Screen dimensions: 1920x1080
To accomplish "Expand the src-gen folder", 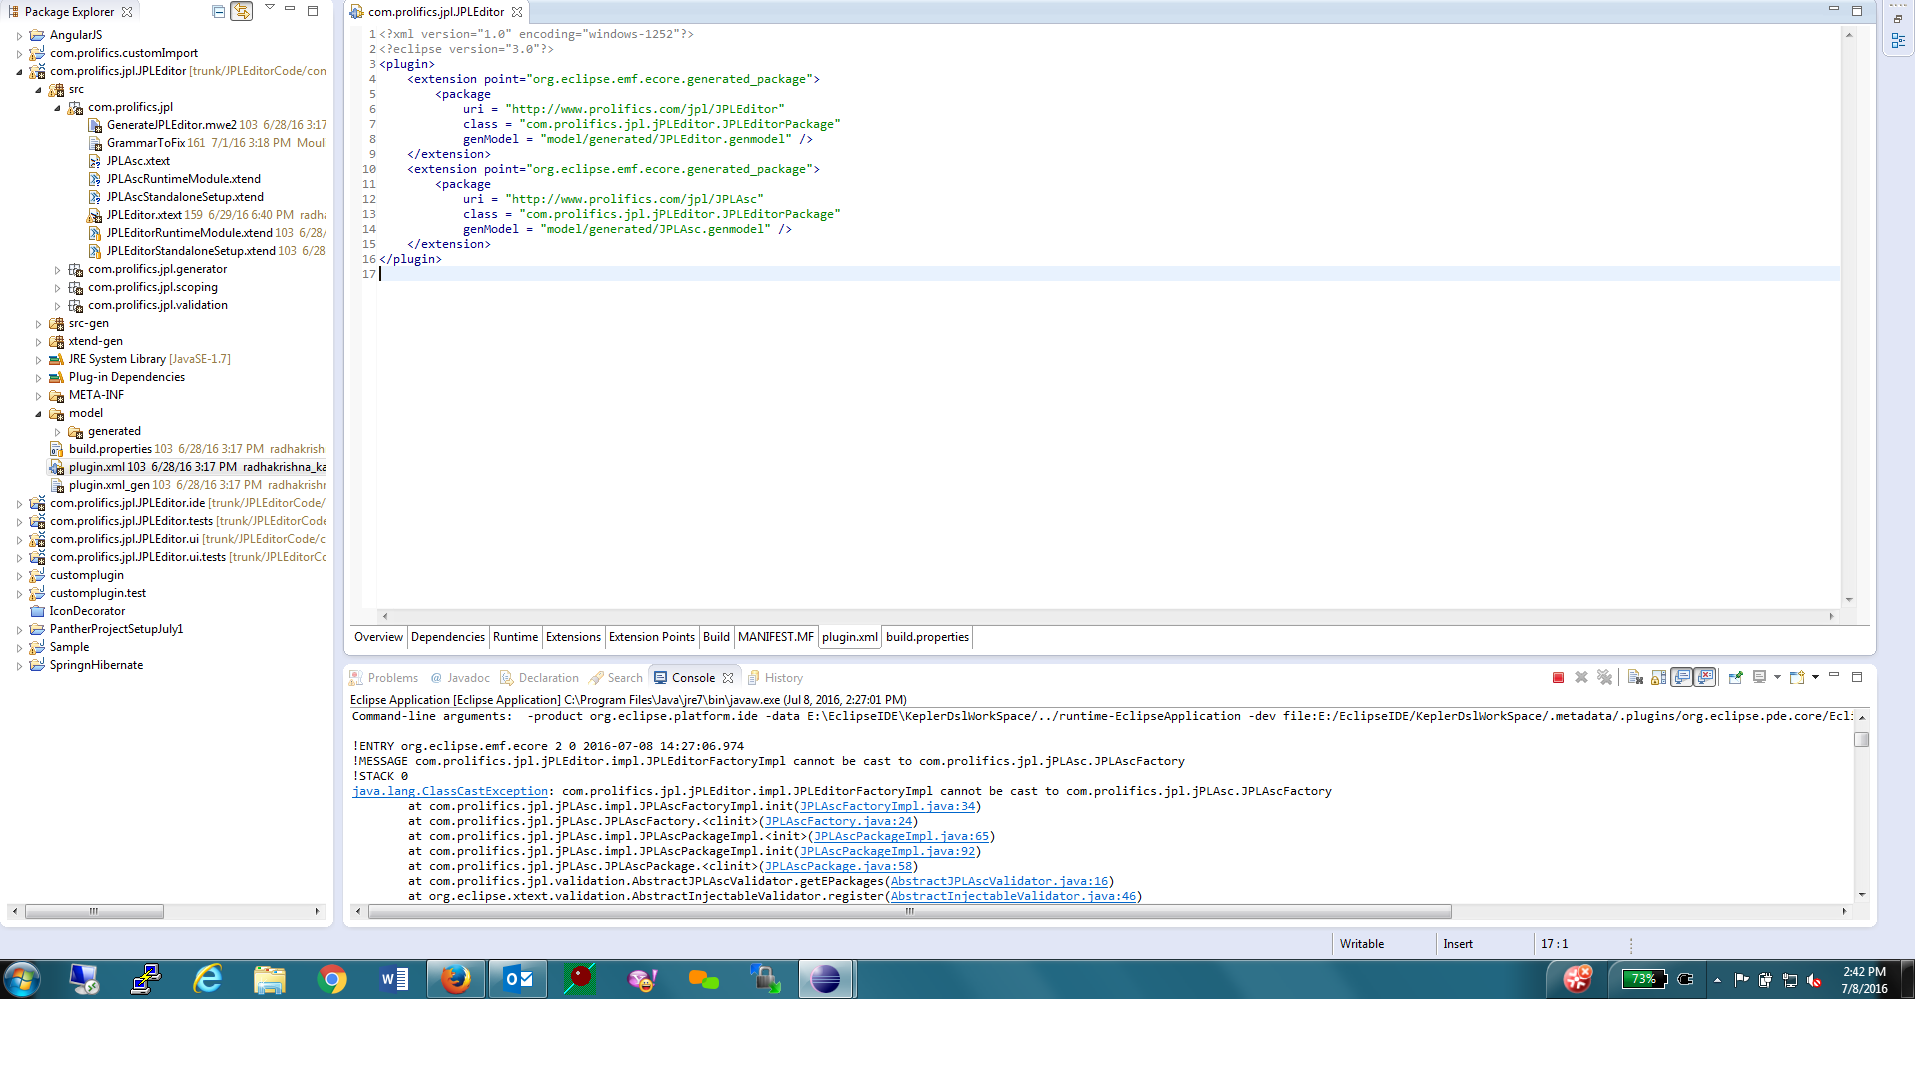I will [x=38, y=323].
